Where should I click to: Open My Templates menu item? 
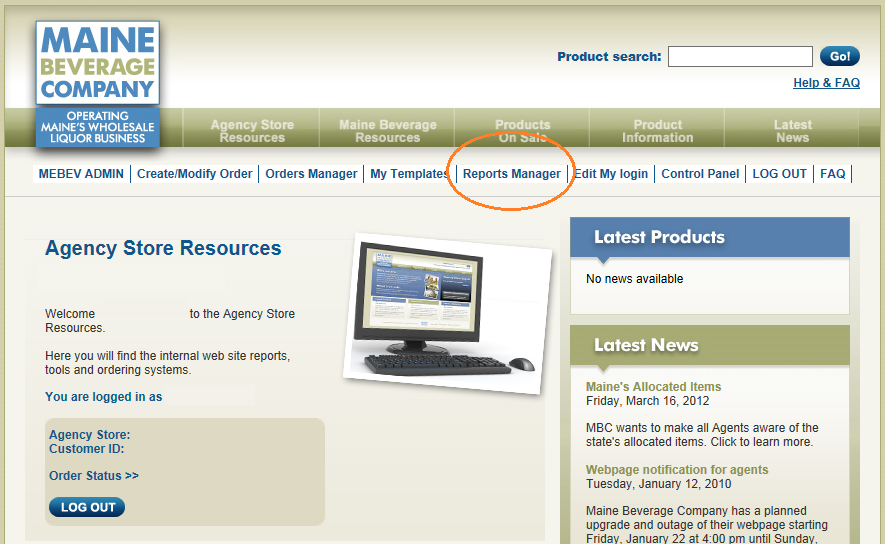click(x=409, y=174)
